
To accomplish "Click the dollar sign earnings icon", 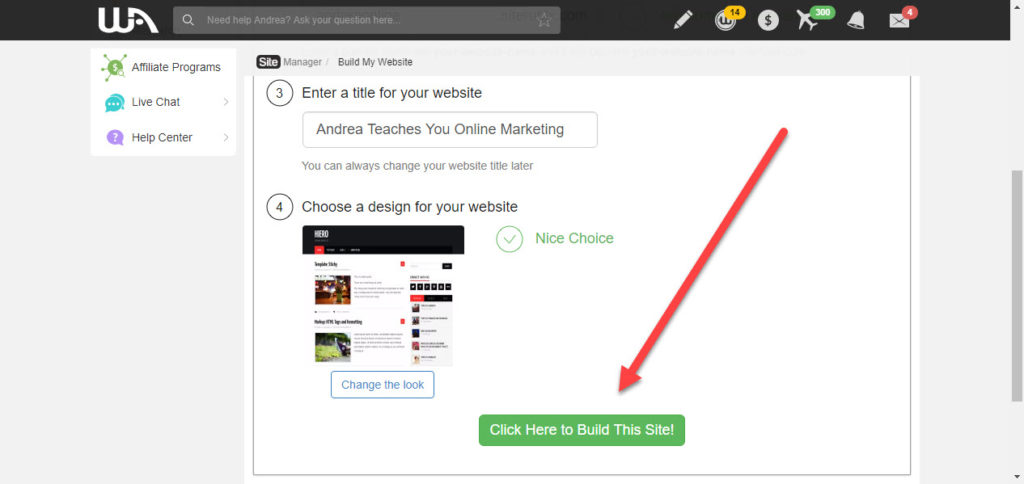I will (768, 21).
